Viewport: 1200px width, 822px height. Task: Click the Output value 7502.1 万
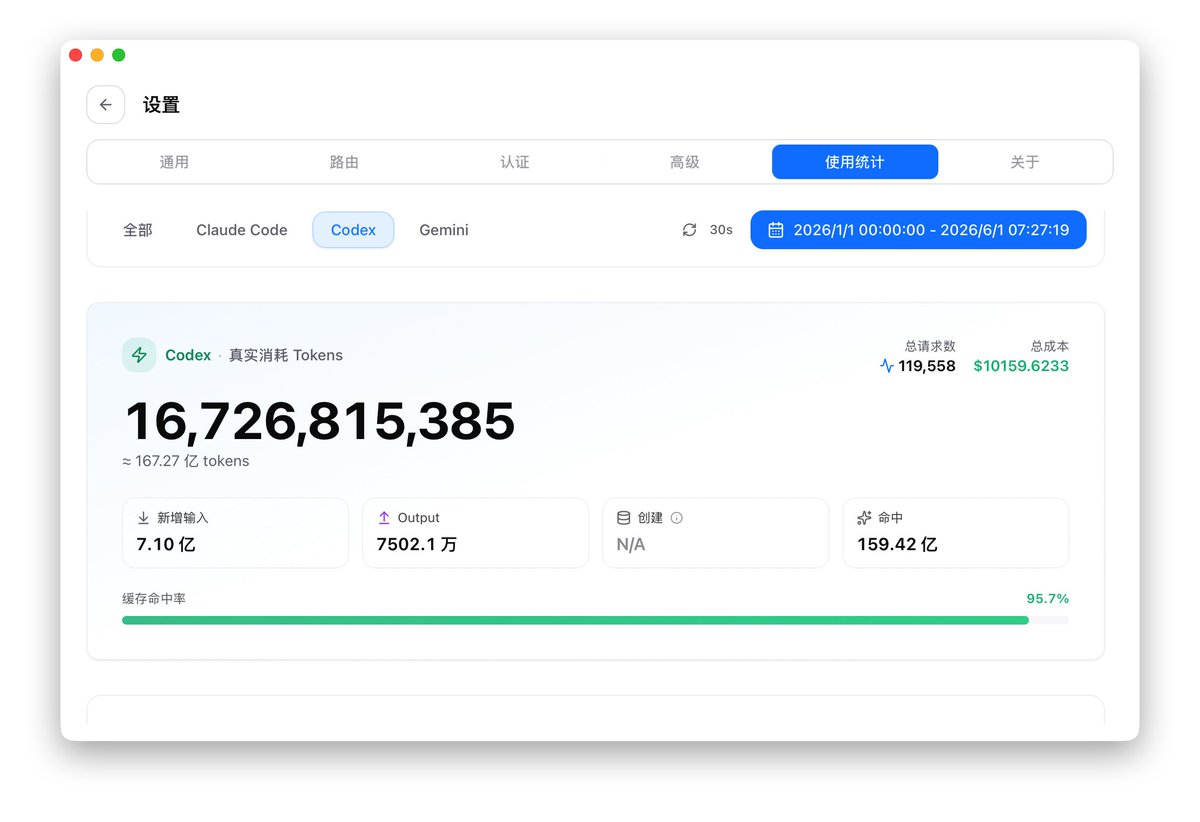click(416, 545)
